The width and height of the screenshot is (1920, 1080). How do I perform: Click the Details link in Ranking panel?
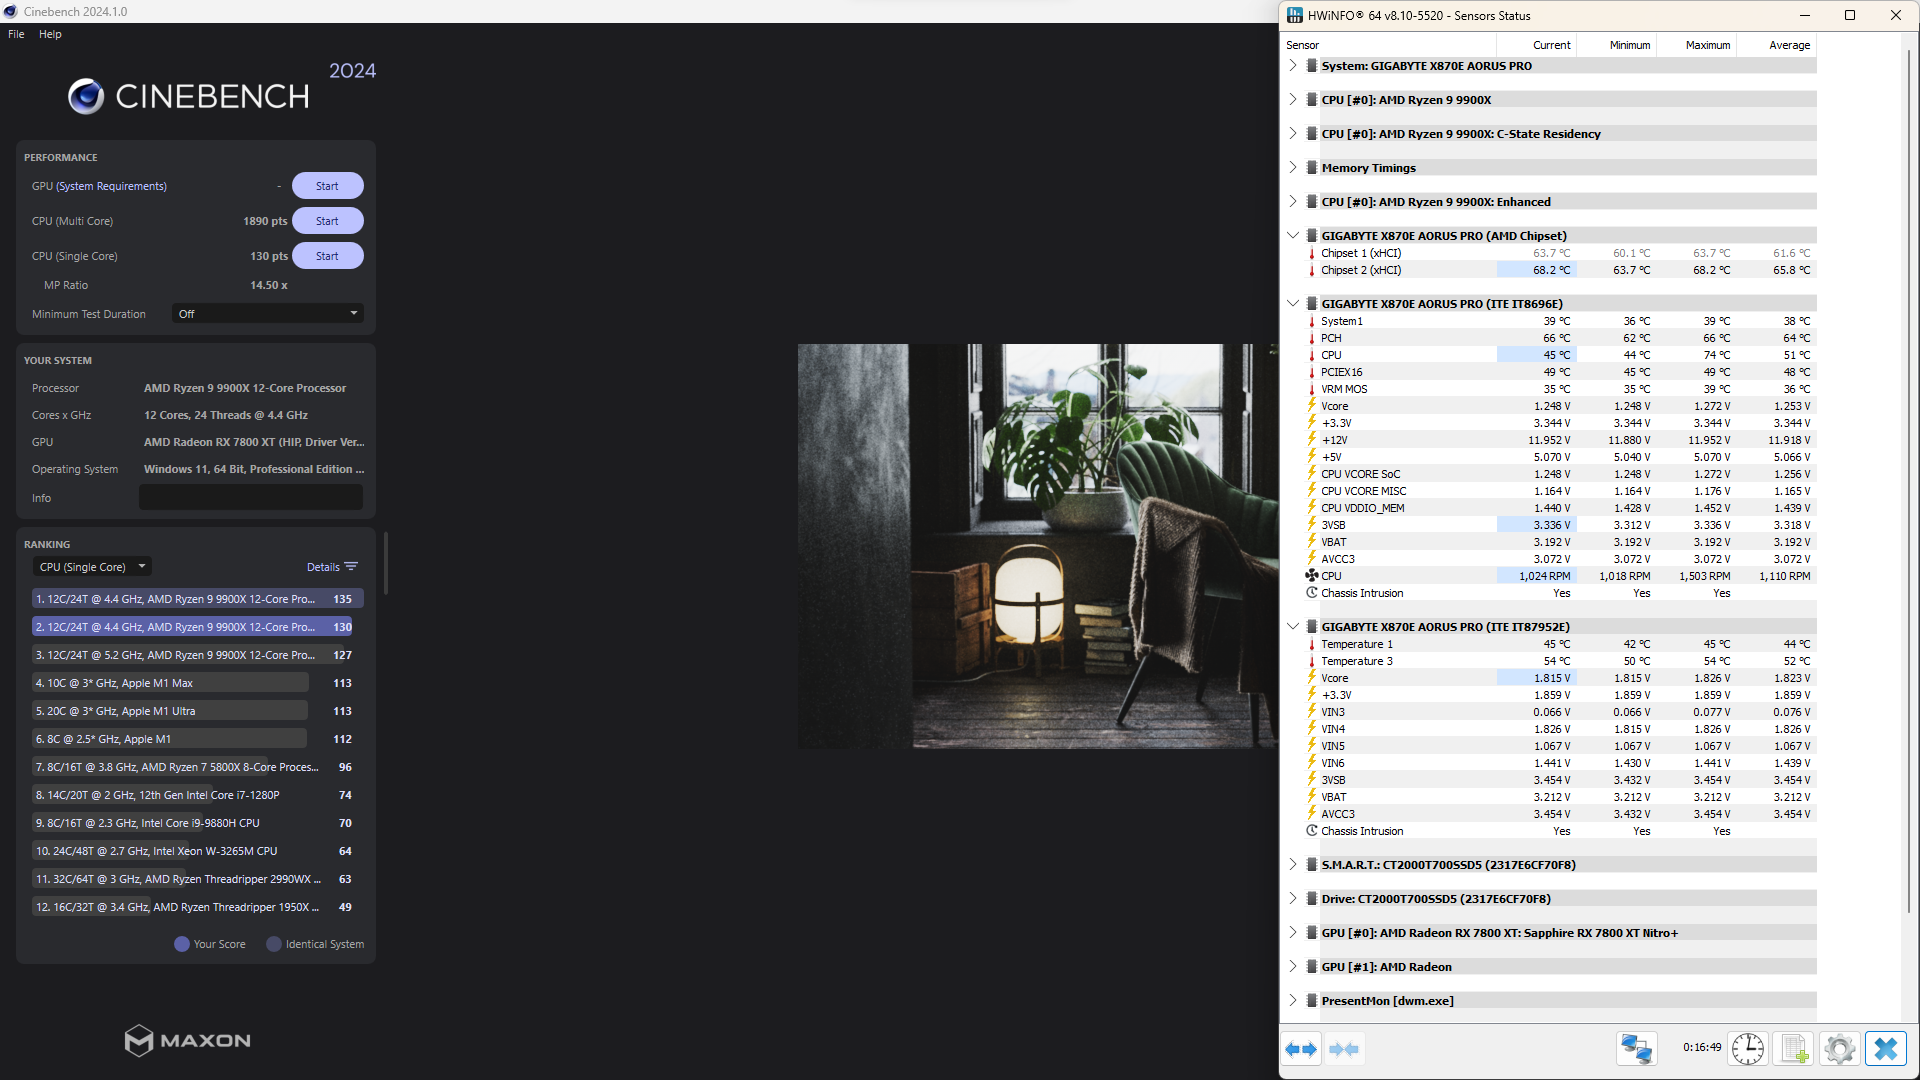(323, 567)
